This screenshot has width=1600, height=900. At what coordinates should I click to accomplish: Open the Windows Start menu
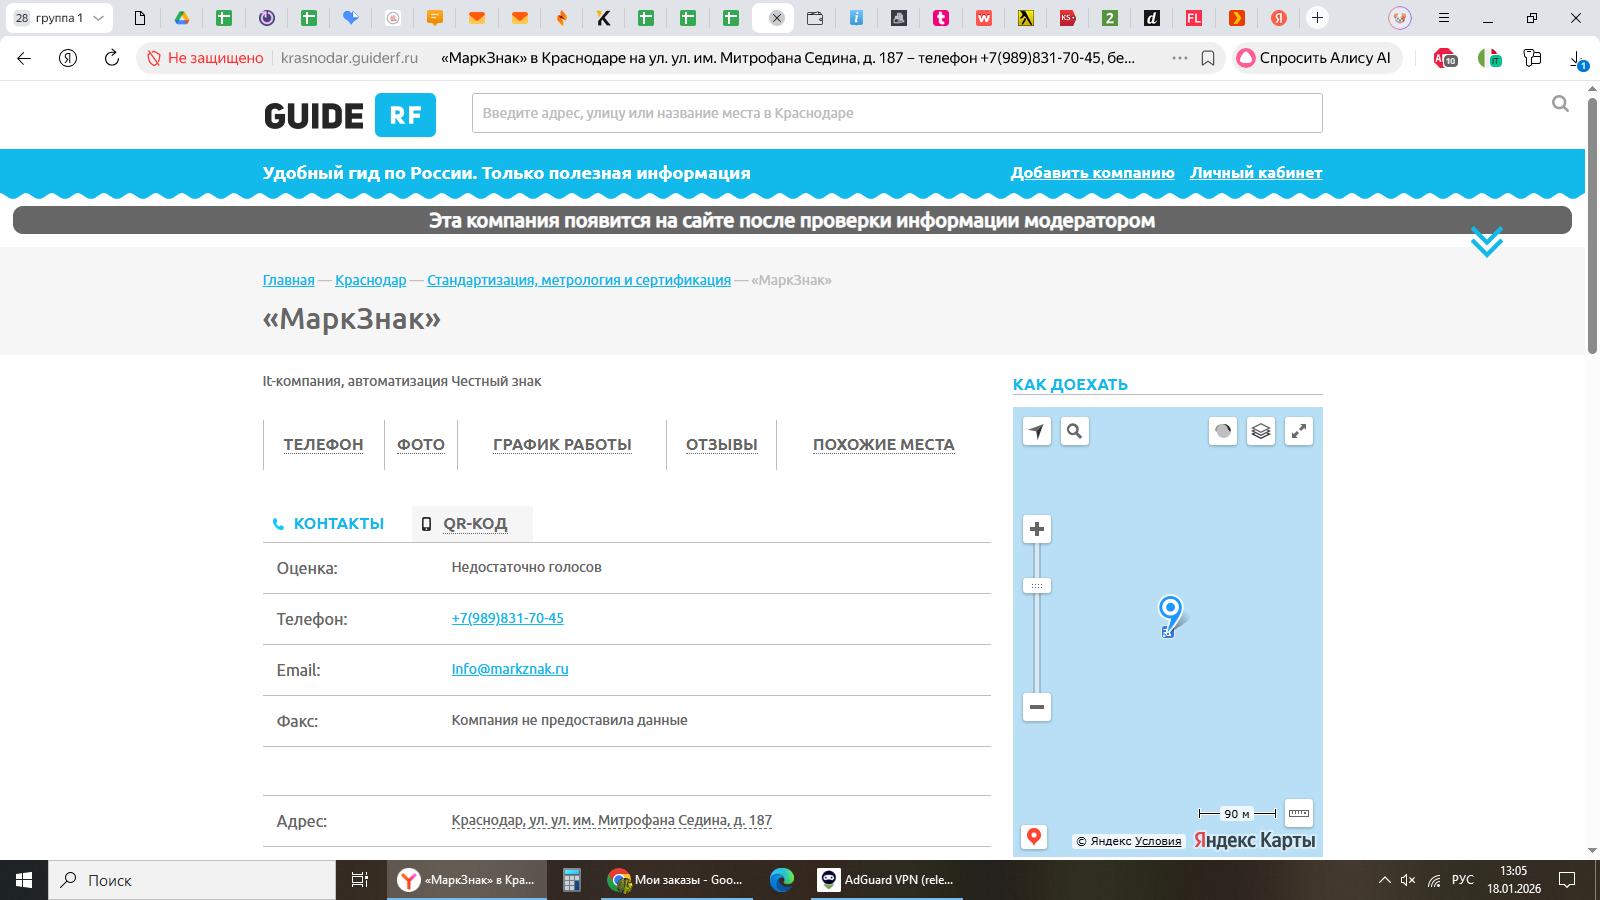(24, 880)
